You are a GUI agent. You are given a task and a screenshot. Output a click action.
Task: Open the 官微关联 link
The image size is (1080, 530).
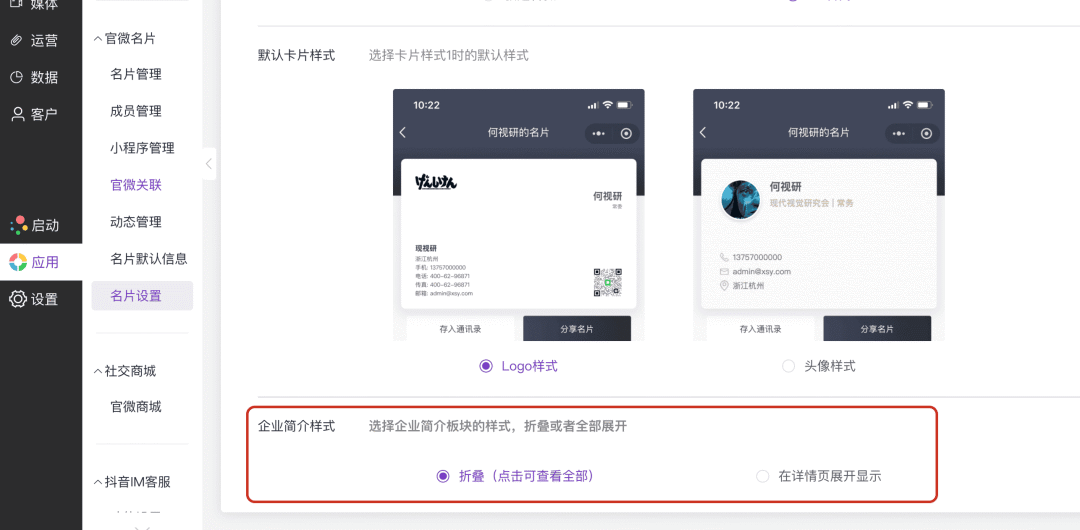(136, 185)
